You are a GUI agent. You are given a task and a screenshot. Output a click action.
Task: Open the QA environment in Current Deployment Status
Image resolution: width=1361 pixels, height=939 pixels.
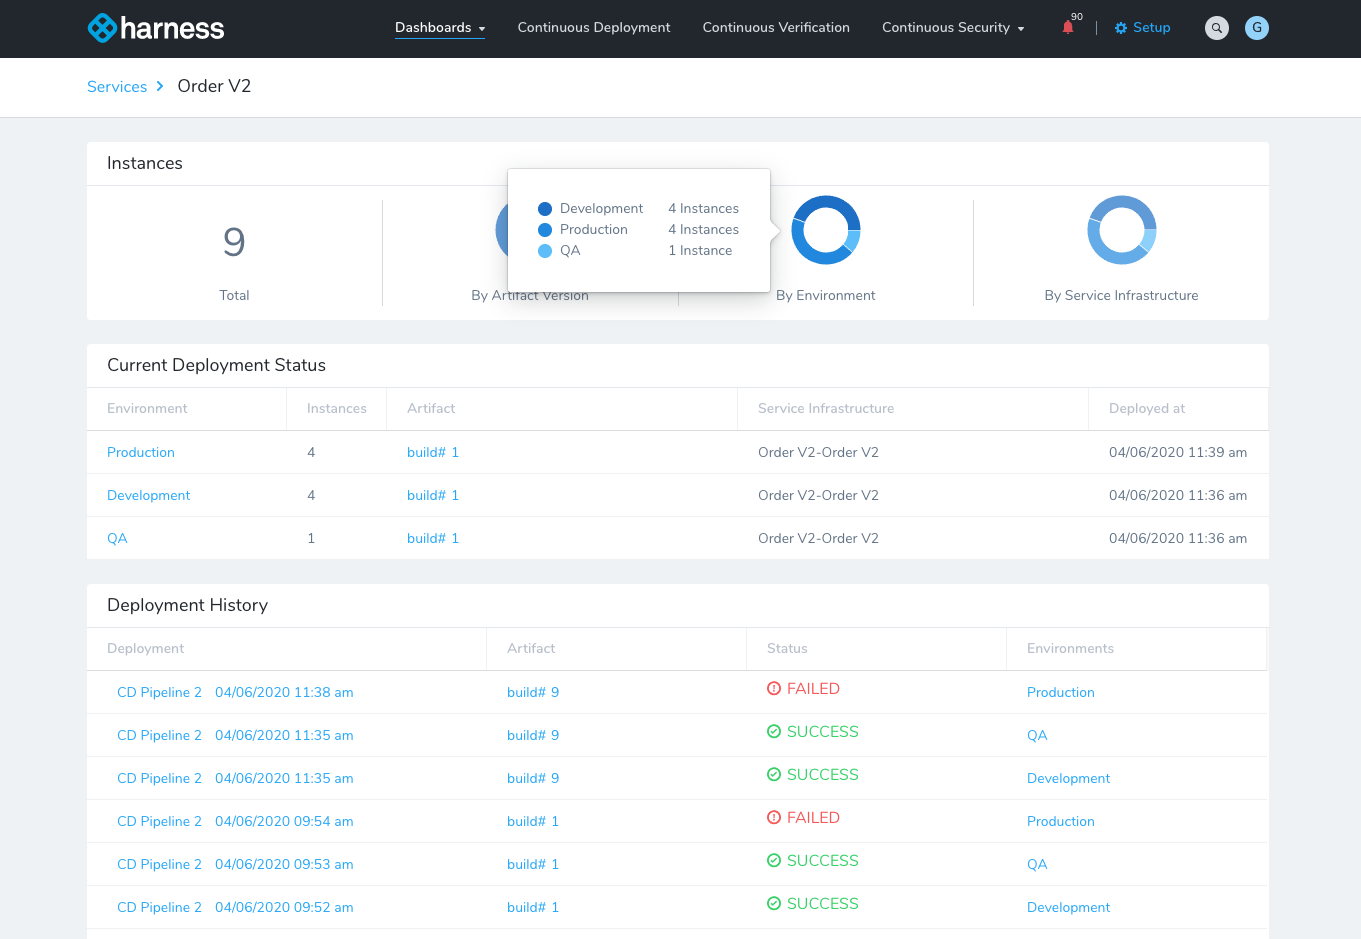[117, 539]
